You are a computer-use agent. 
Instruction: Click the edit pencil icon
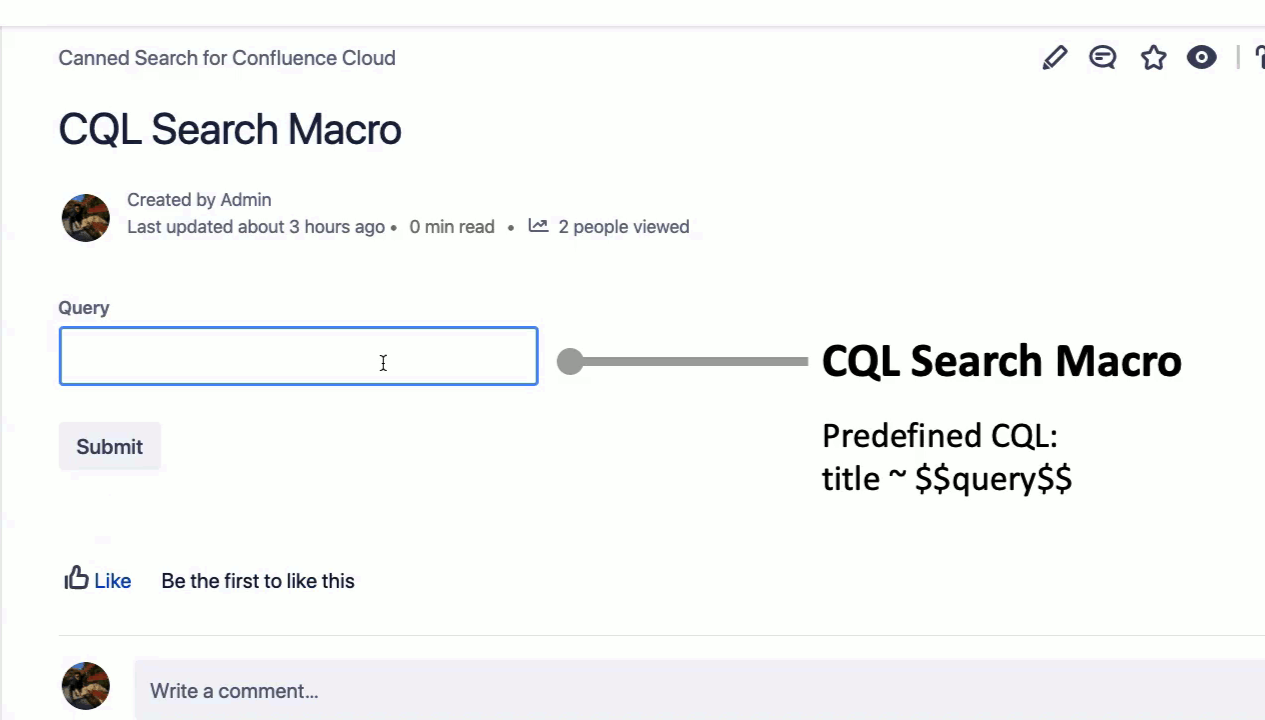click(x=1054, y=58)
